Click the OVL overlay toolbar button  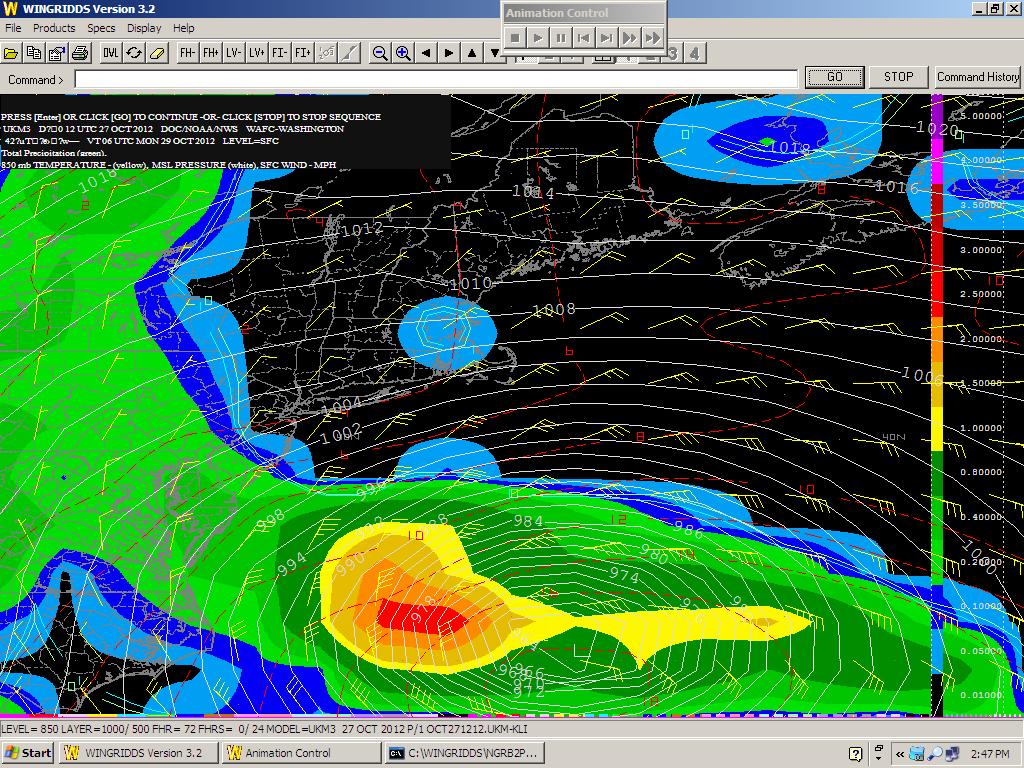pyautogui.click(x=110, y=53)
